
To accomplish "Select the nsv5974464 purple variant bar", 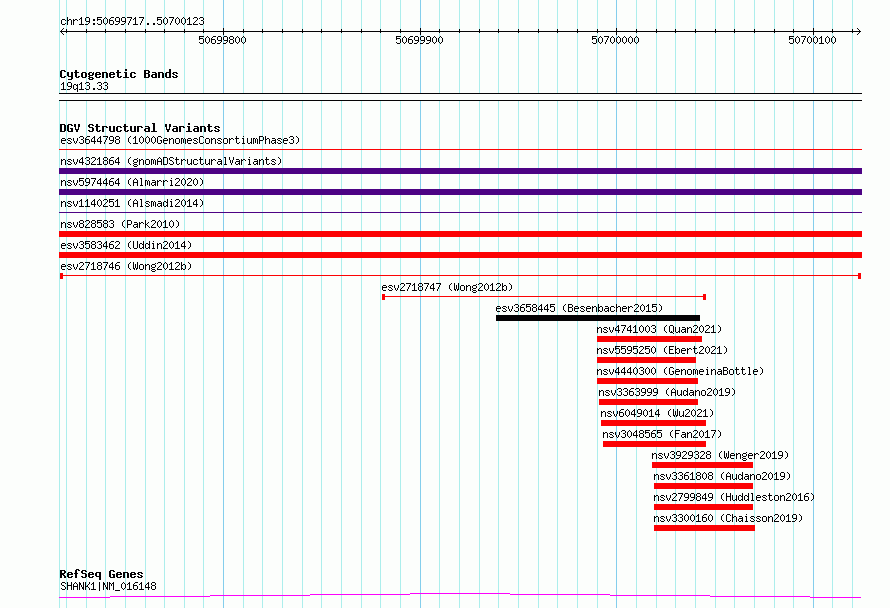I will coord(460,192).
